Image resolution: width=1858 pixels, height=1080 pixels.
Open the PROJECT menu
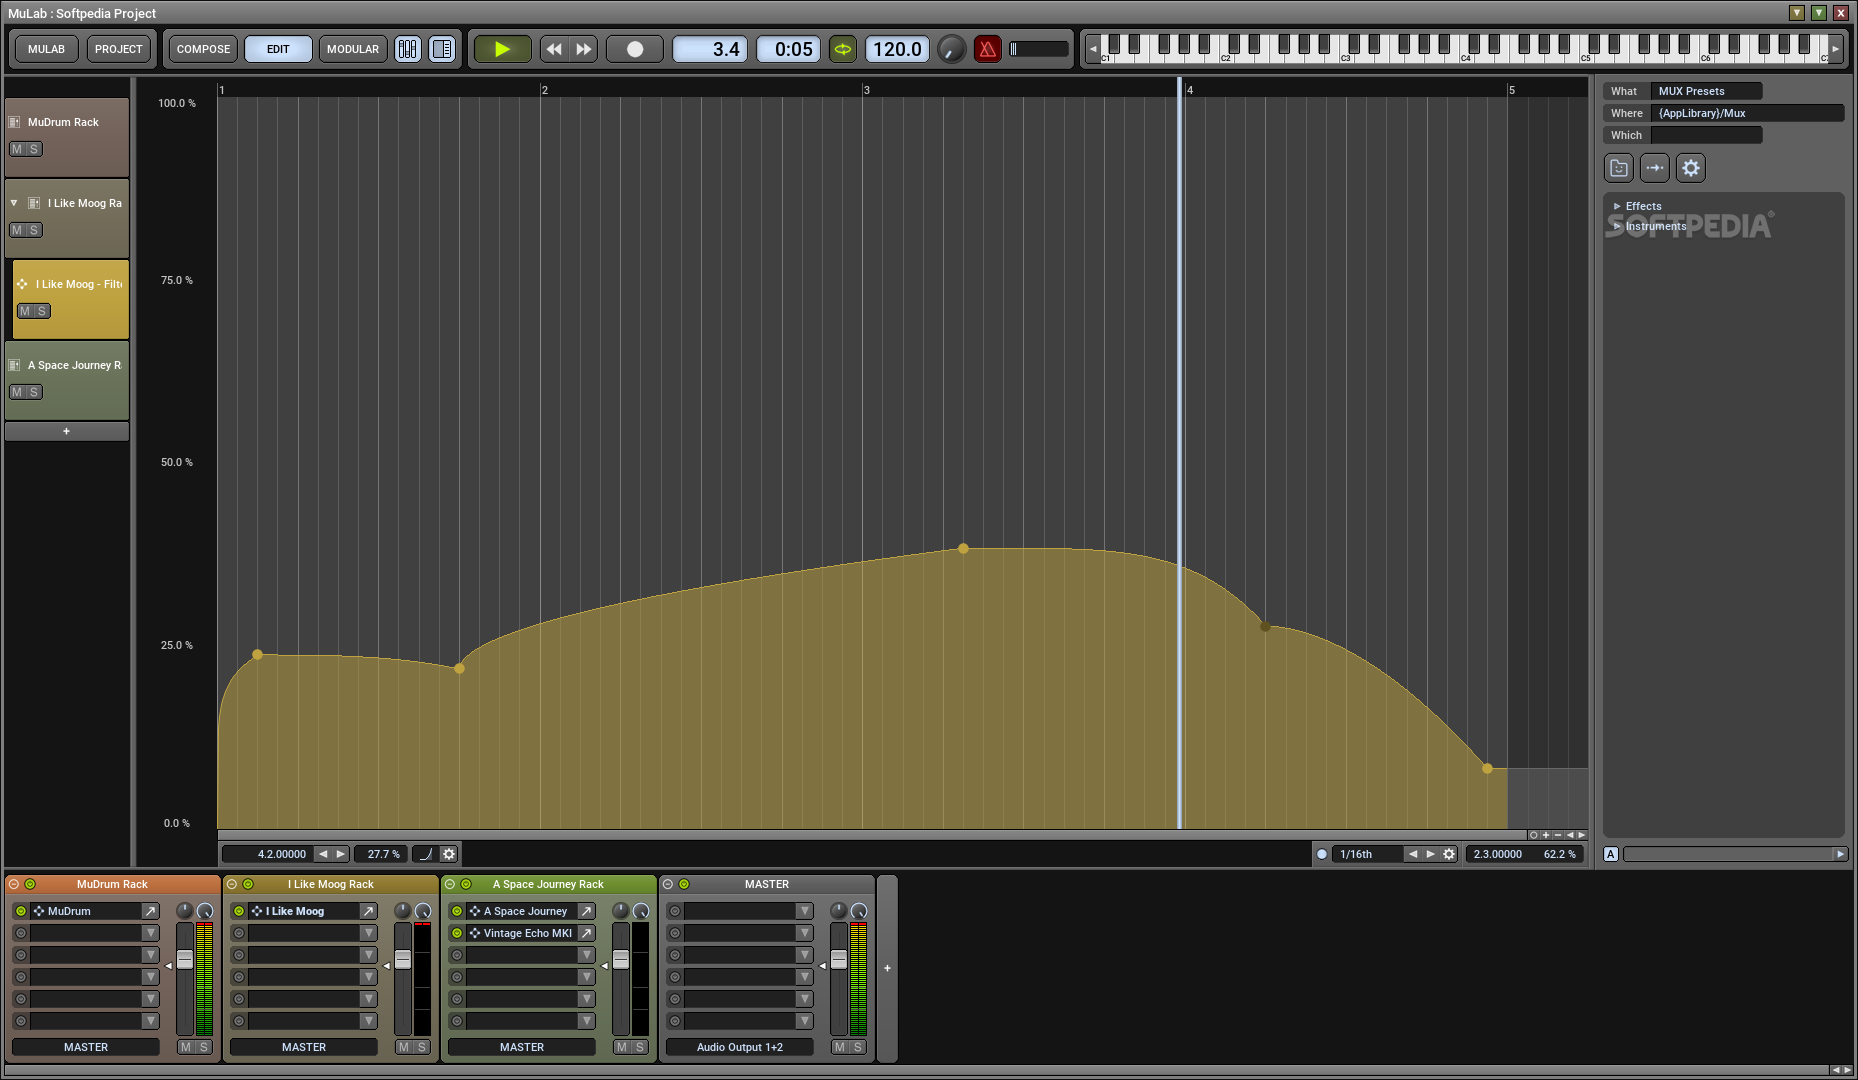[119, 49]
